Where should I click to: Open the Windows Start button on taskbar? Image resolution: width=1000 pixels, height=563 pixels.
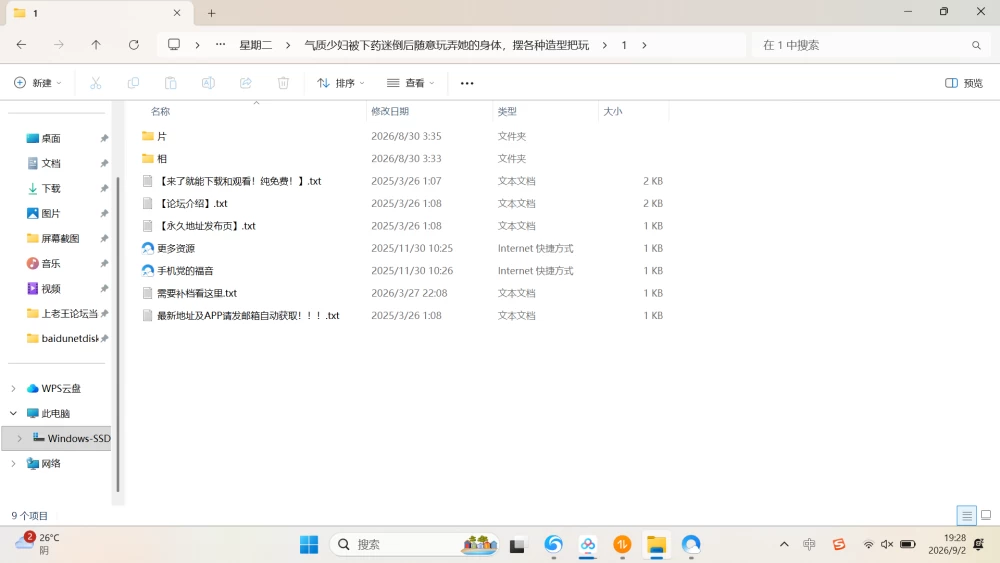click(x=309, y=545)
